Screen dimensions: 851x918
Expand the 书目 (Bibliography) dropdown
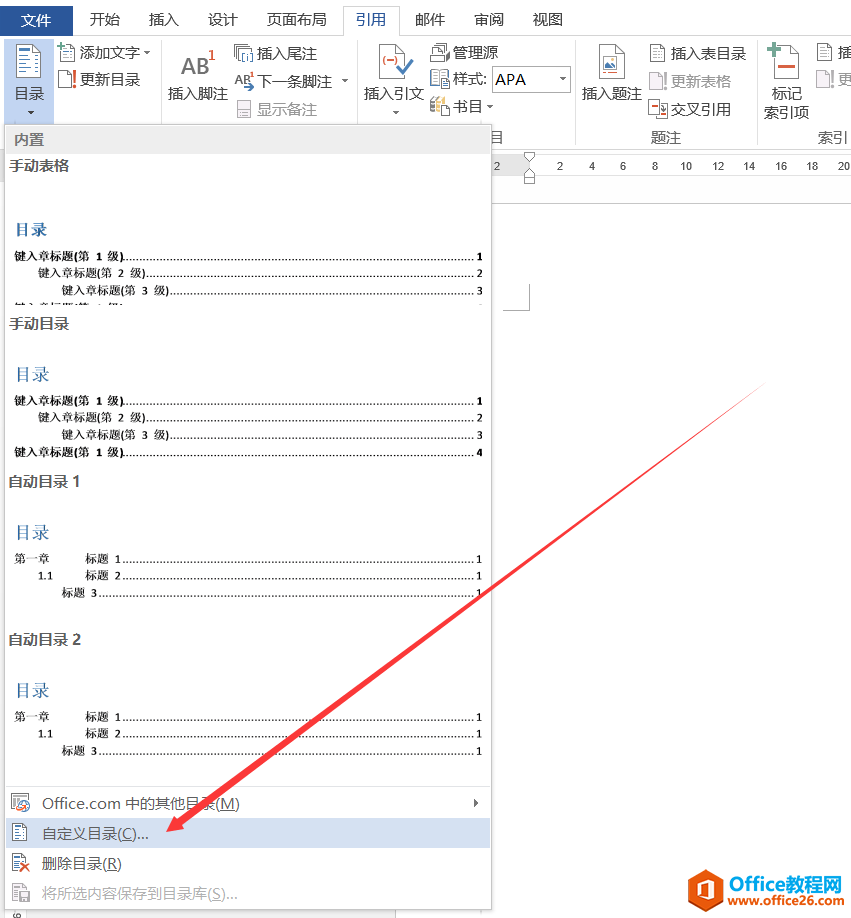click(489, 106)
